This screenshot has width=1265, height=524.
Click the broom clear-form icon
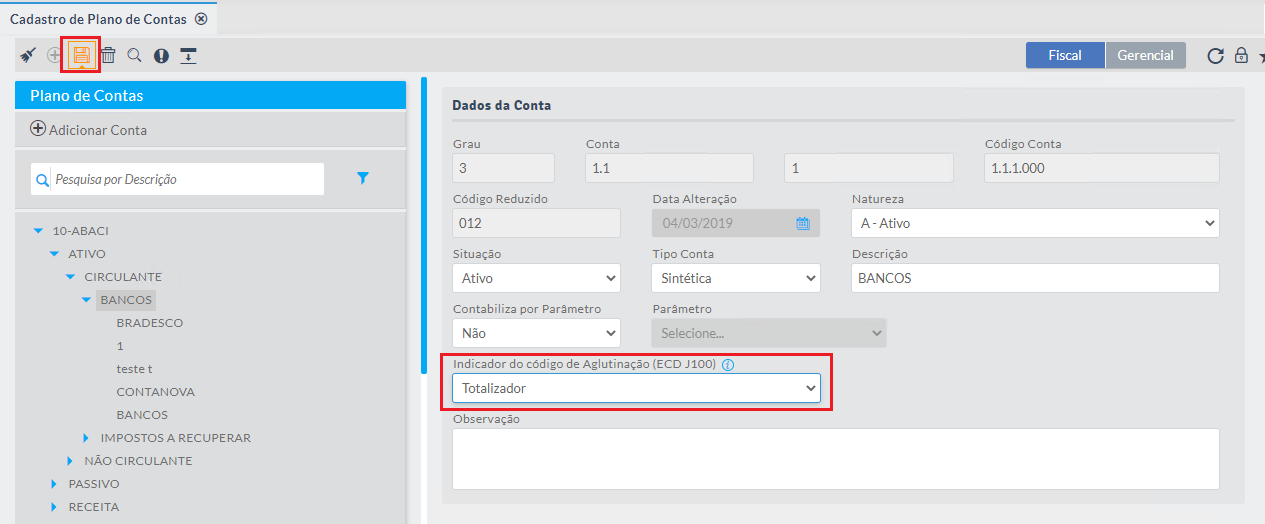(27, 55)
